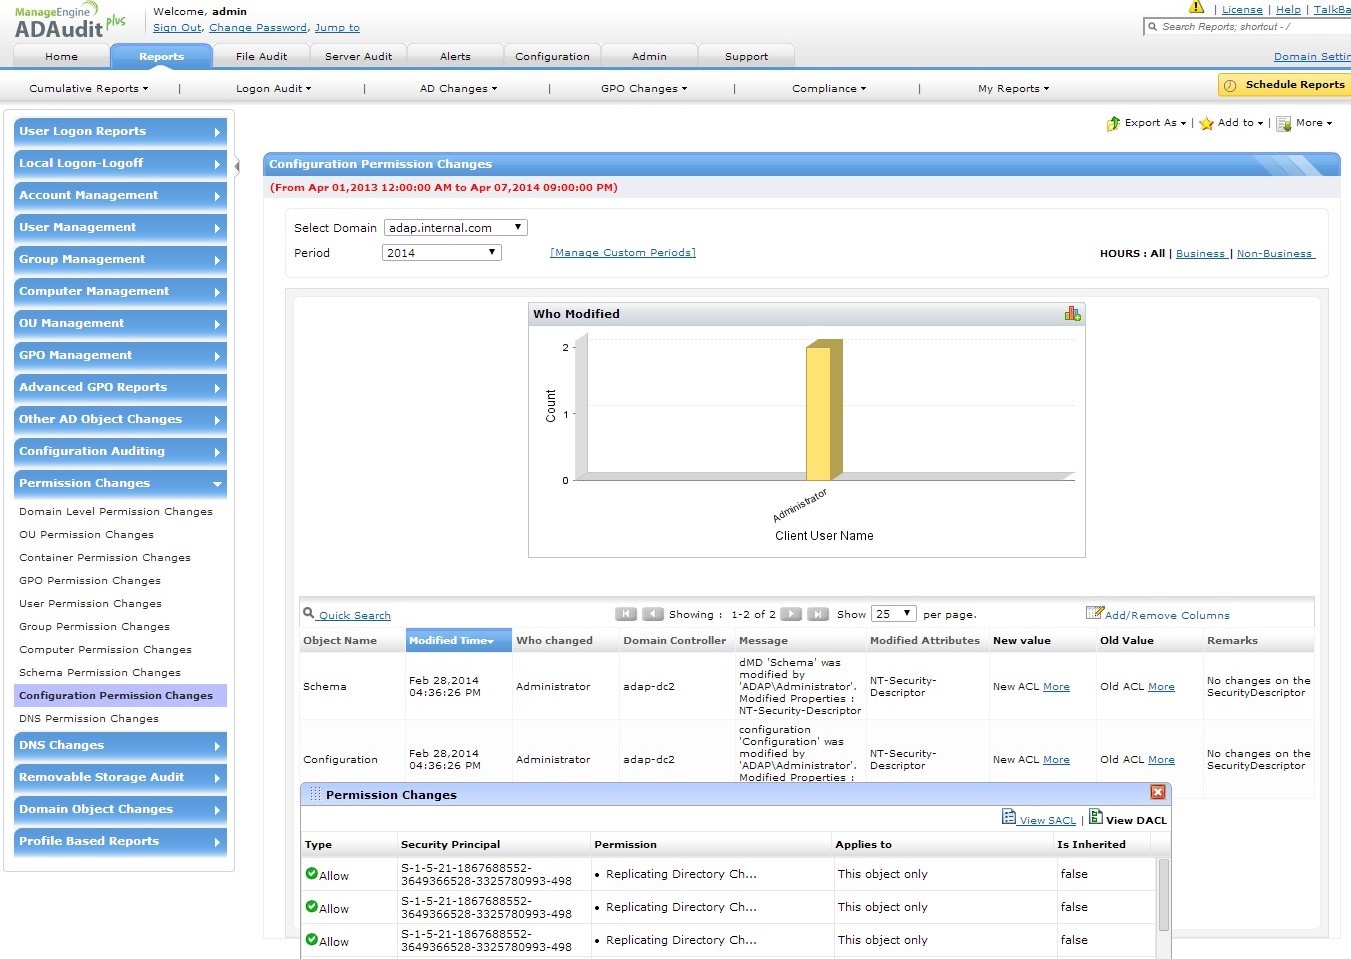Image resolution: width=1351 pixels, height=959 pixels.
Task: Expand the User Logon Reports section
Action: [120, 132]
